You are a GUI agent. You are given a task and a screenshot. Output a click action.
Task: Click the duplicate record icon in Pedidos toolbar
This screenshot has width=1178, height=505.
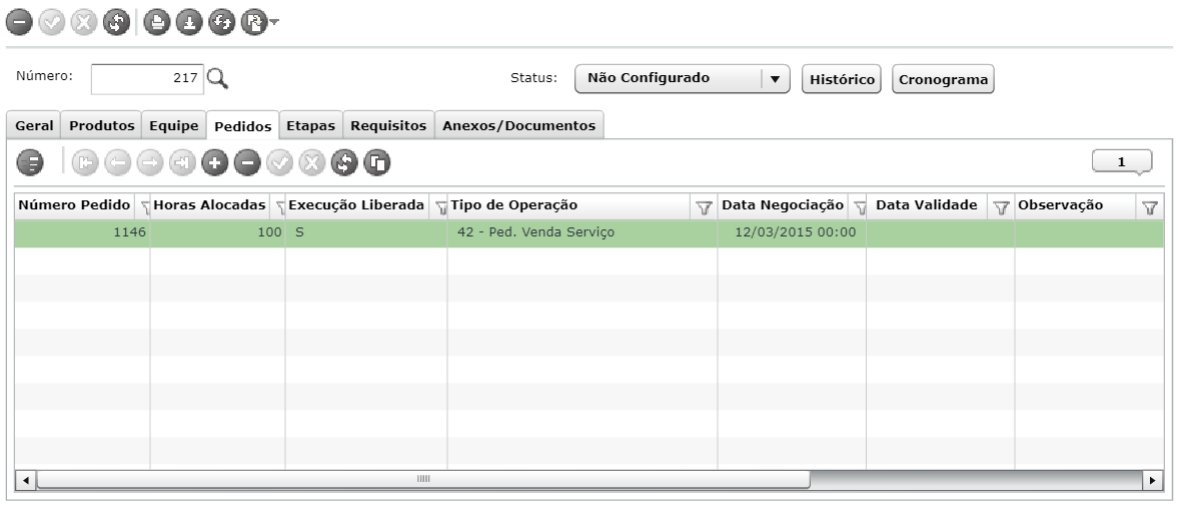coord(377,163)
